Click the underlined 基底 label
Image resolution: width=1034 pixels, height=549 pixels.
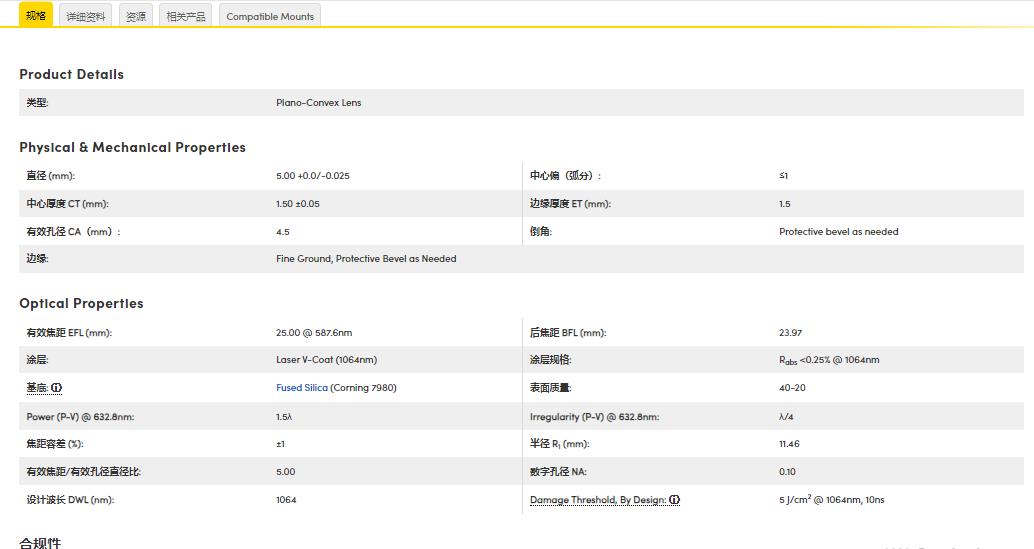click(37, 388)
